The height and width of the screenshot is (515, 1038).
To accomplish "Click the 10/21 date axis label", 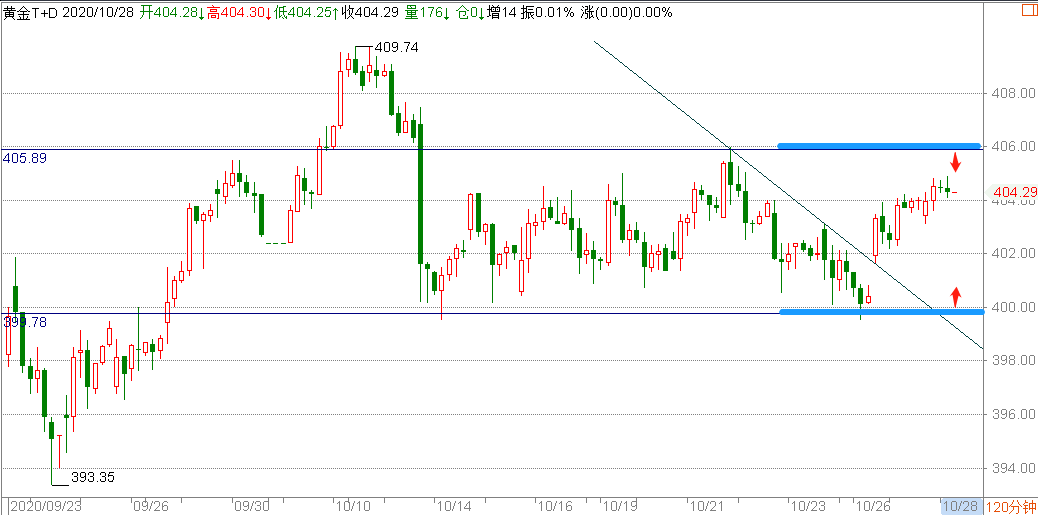I will coord(706,506).
